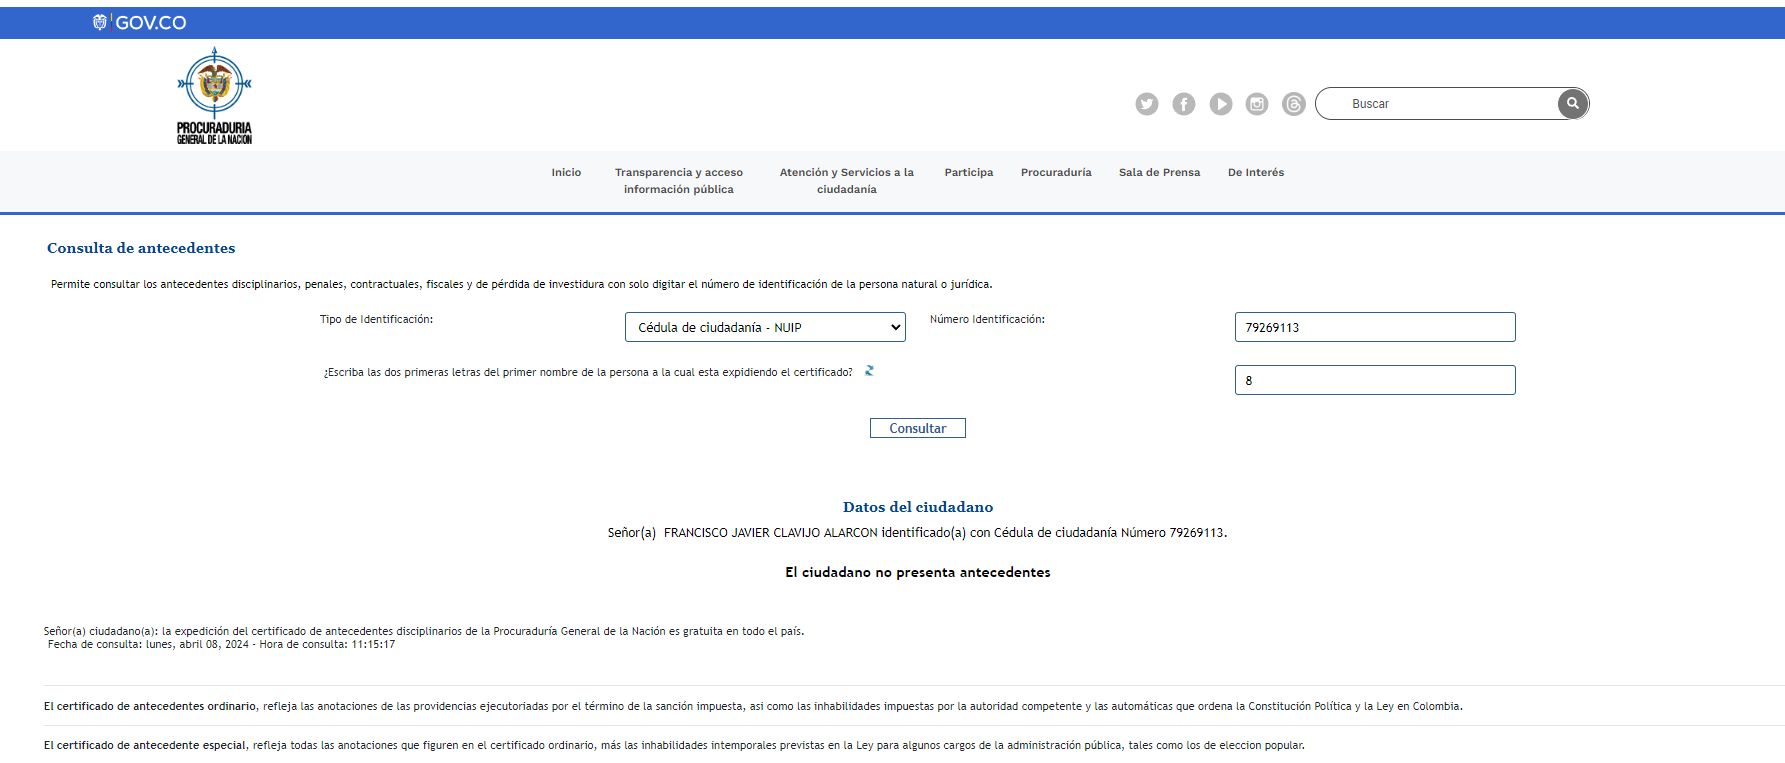
Task: Focus the security answer text field
Action: [x=1374, y=380]
